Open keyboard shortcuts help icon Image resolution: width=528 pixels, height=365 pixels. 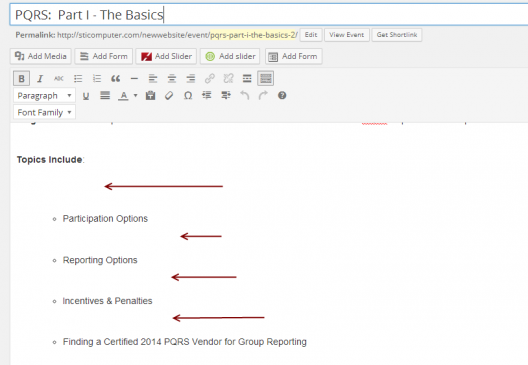[282, 96]
